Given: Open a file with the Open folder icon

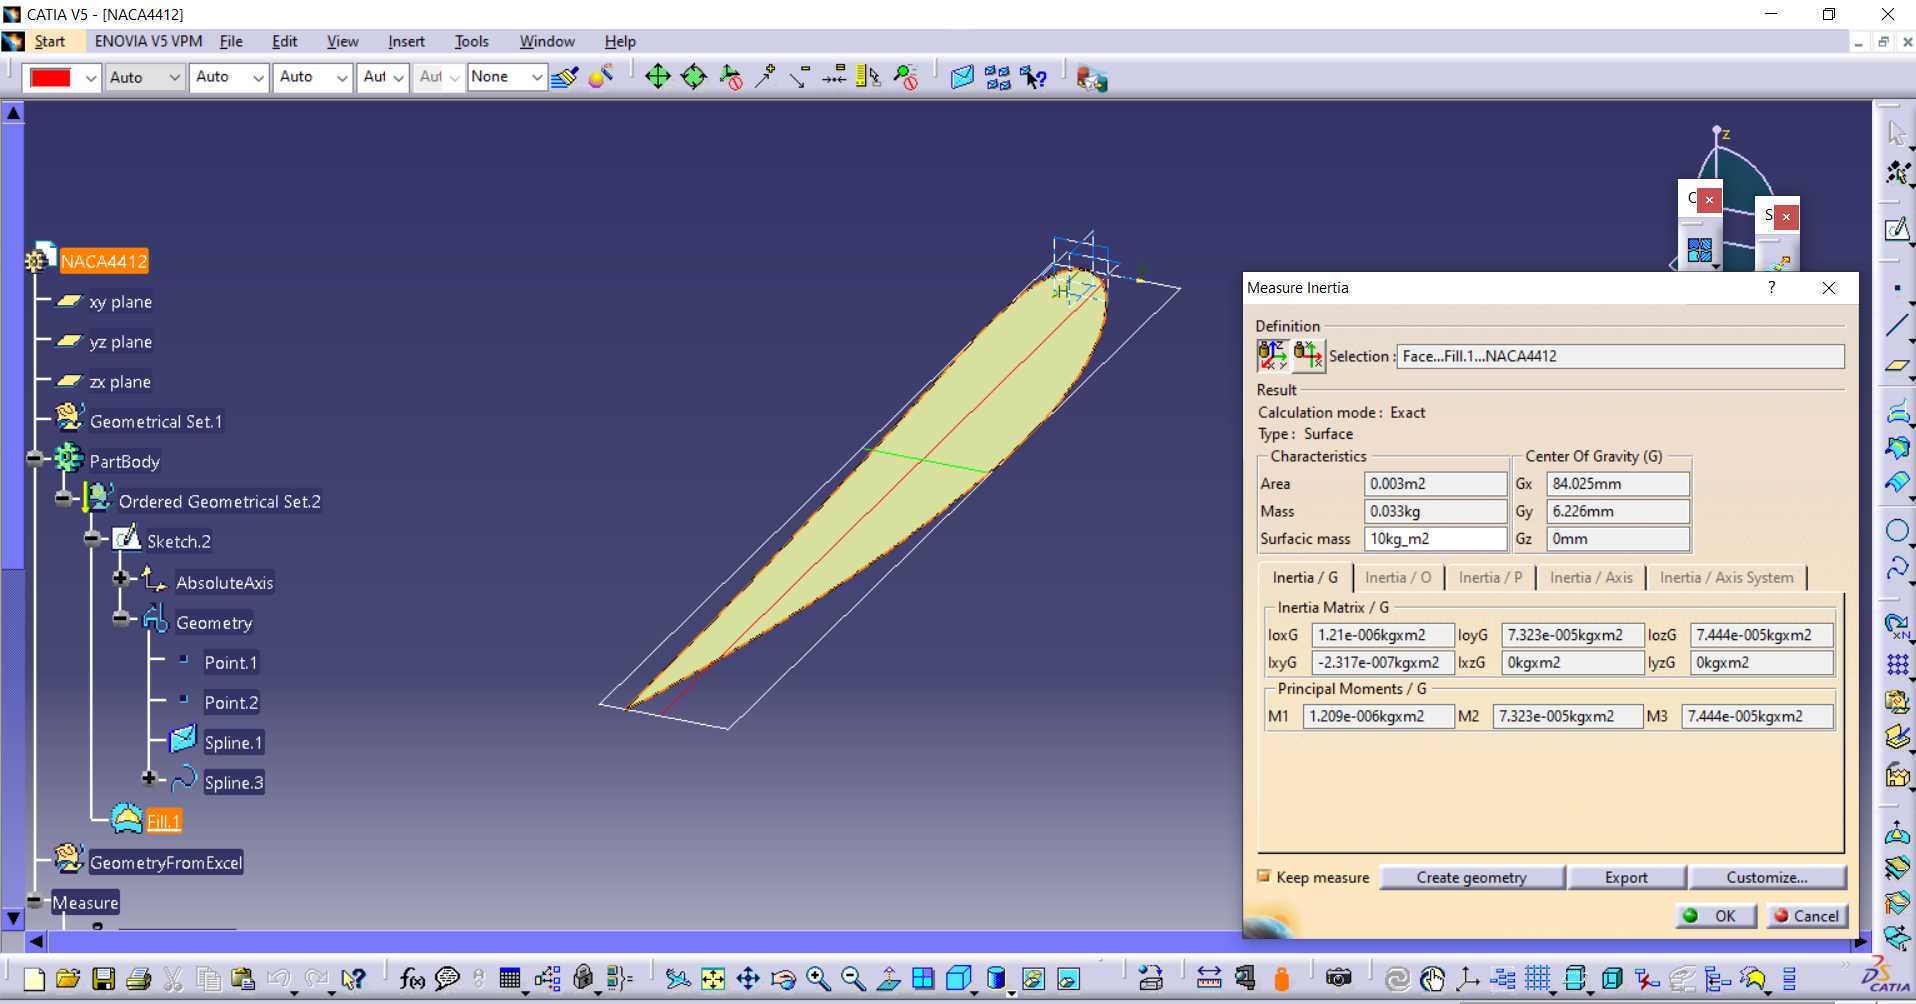Looking at the screenshot, I should point(68,979).
